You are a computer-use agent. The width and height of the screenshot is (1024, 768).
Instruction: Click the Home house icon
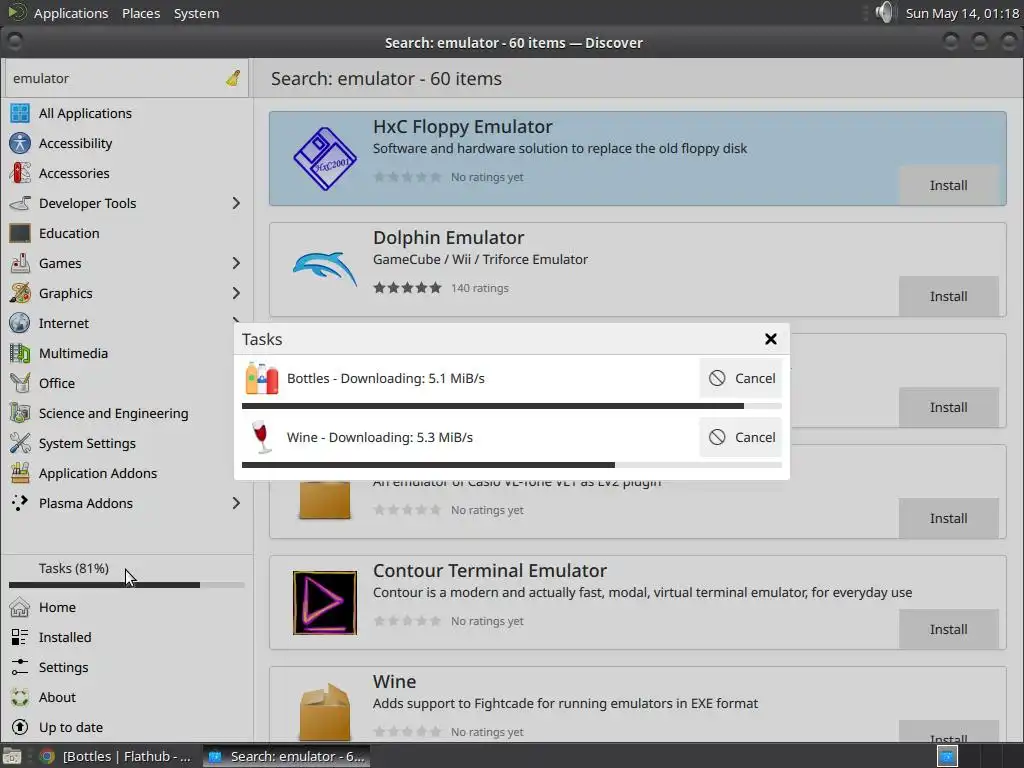[20, 607]
